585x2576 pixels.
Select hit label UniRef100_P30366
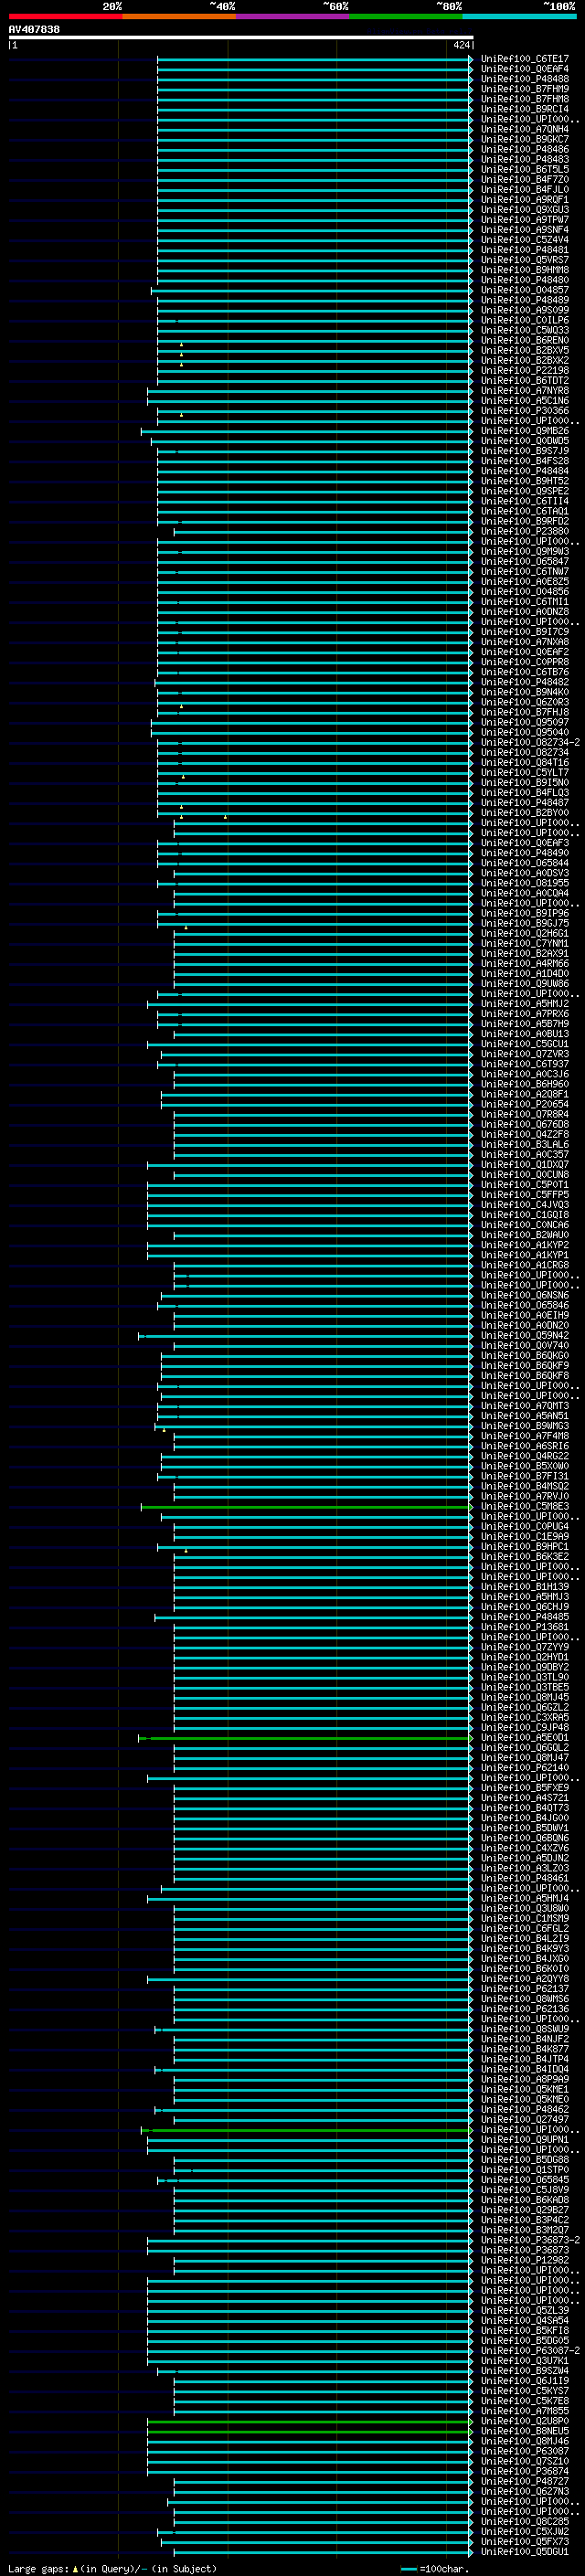pos(524,411)
